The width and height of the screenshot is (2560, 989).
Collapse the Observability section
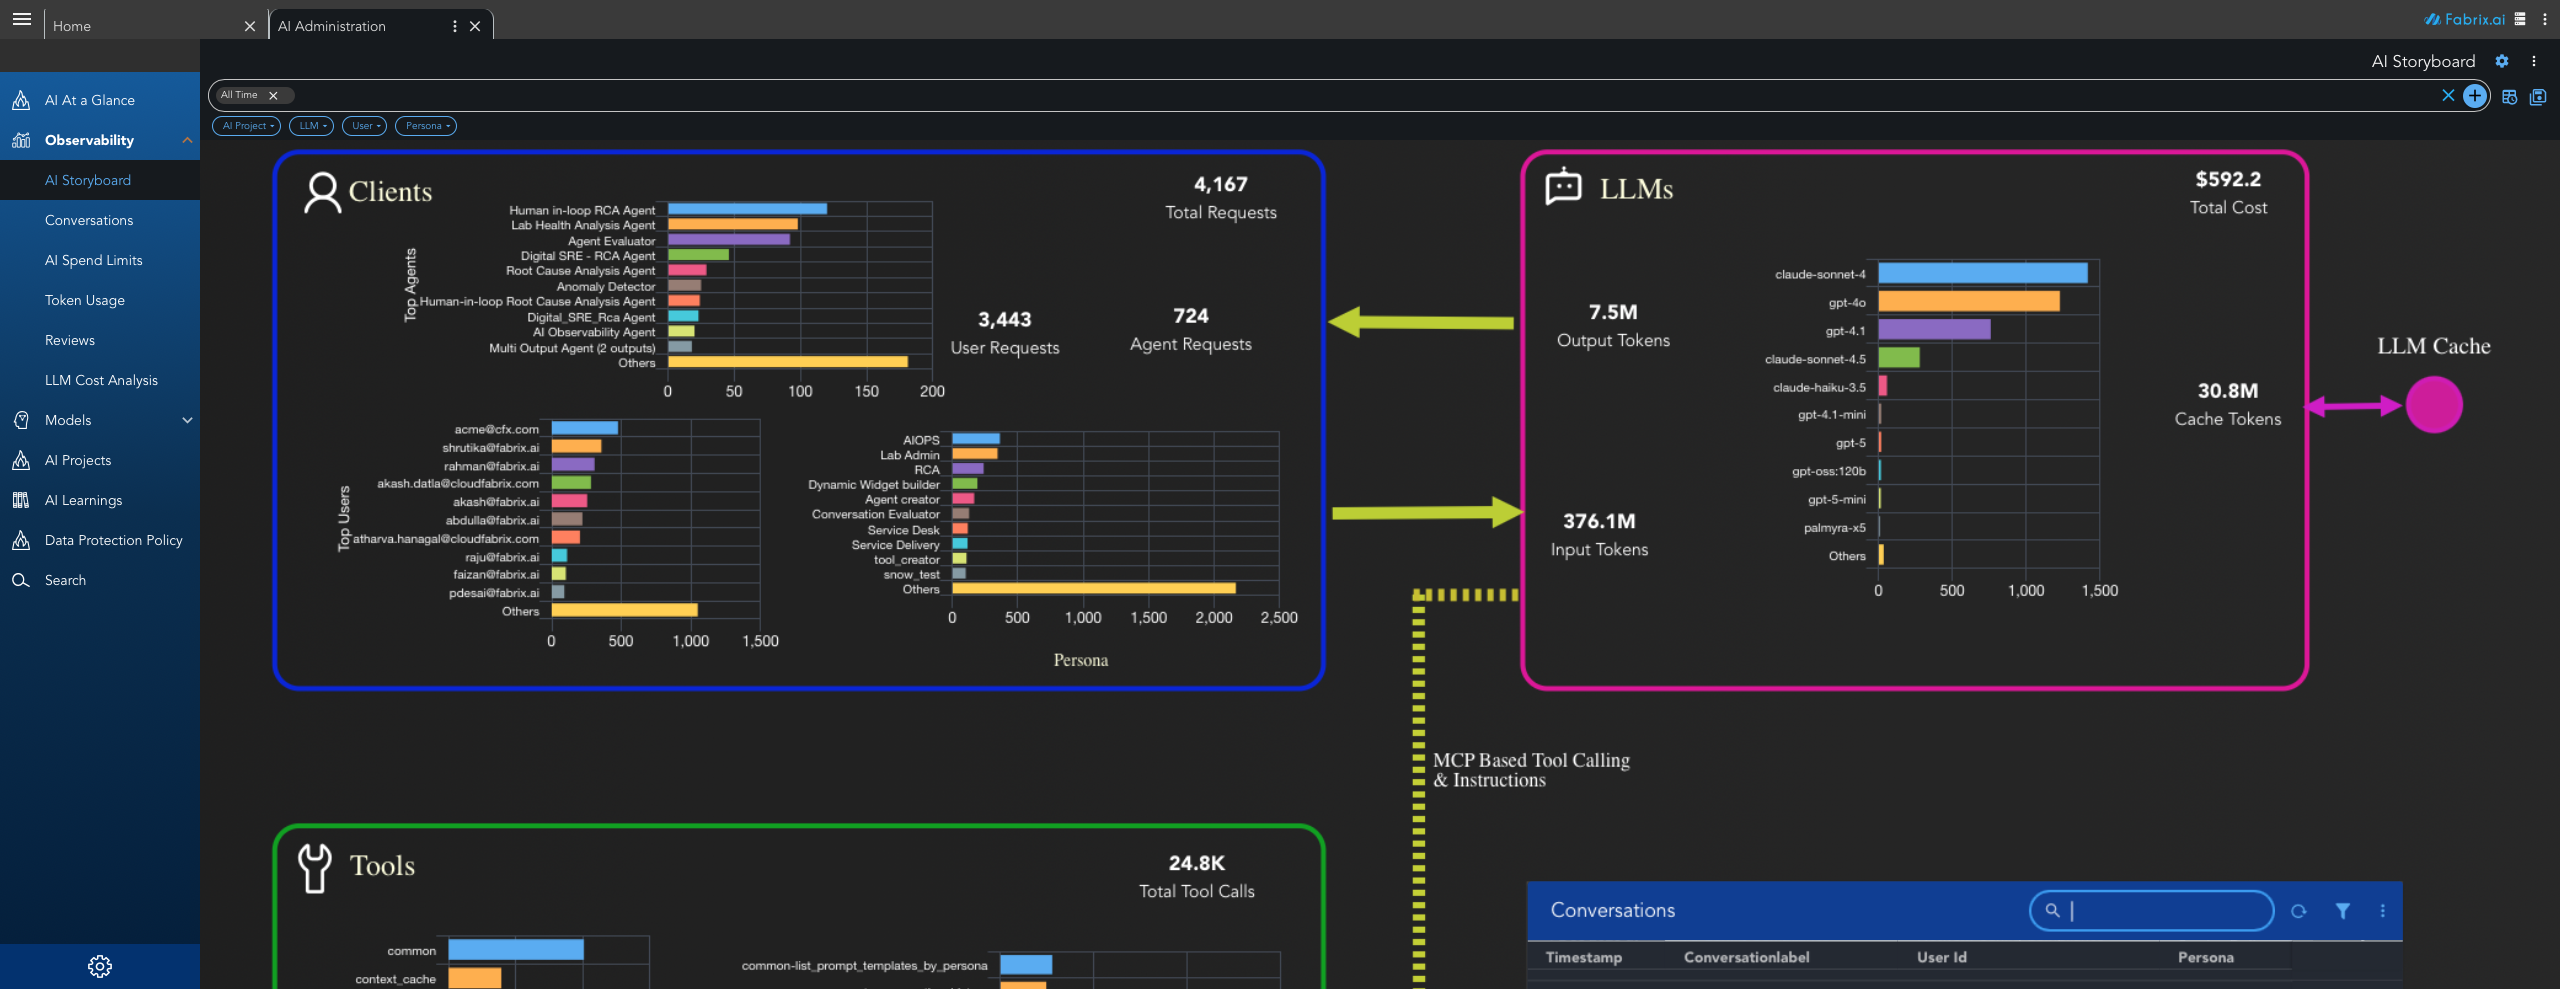[x=186, y=140]
